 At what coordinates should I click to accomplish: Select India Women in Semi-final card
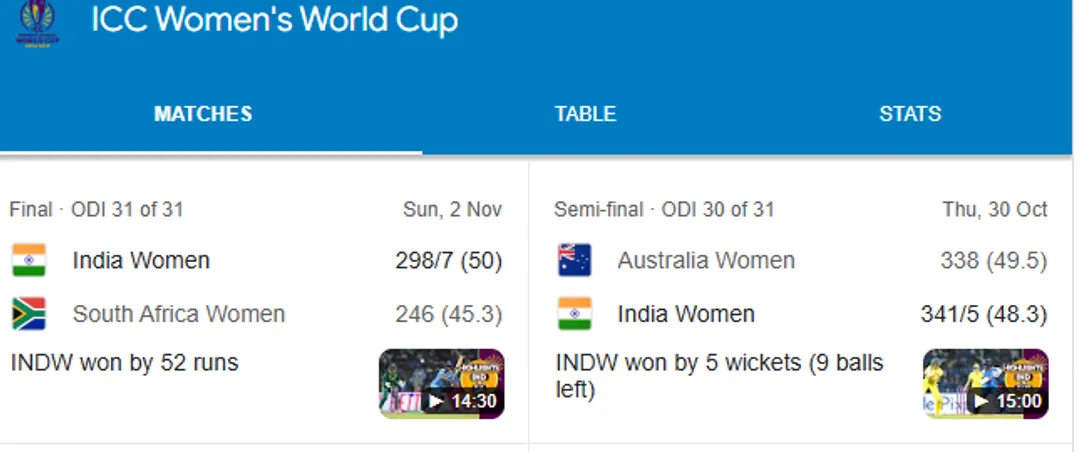[686, 314]
